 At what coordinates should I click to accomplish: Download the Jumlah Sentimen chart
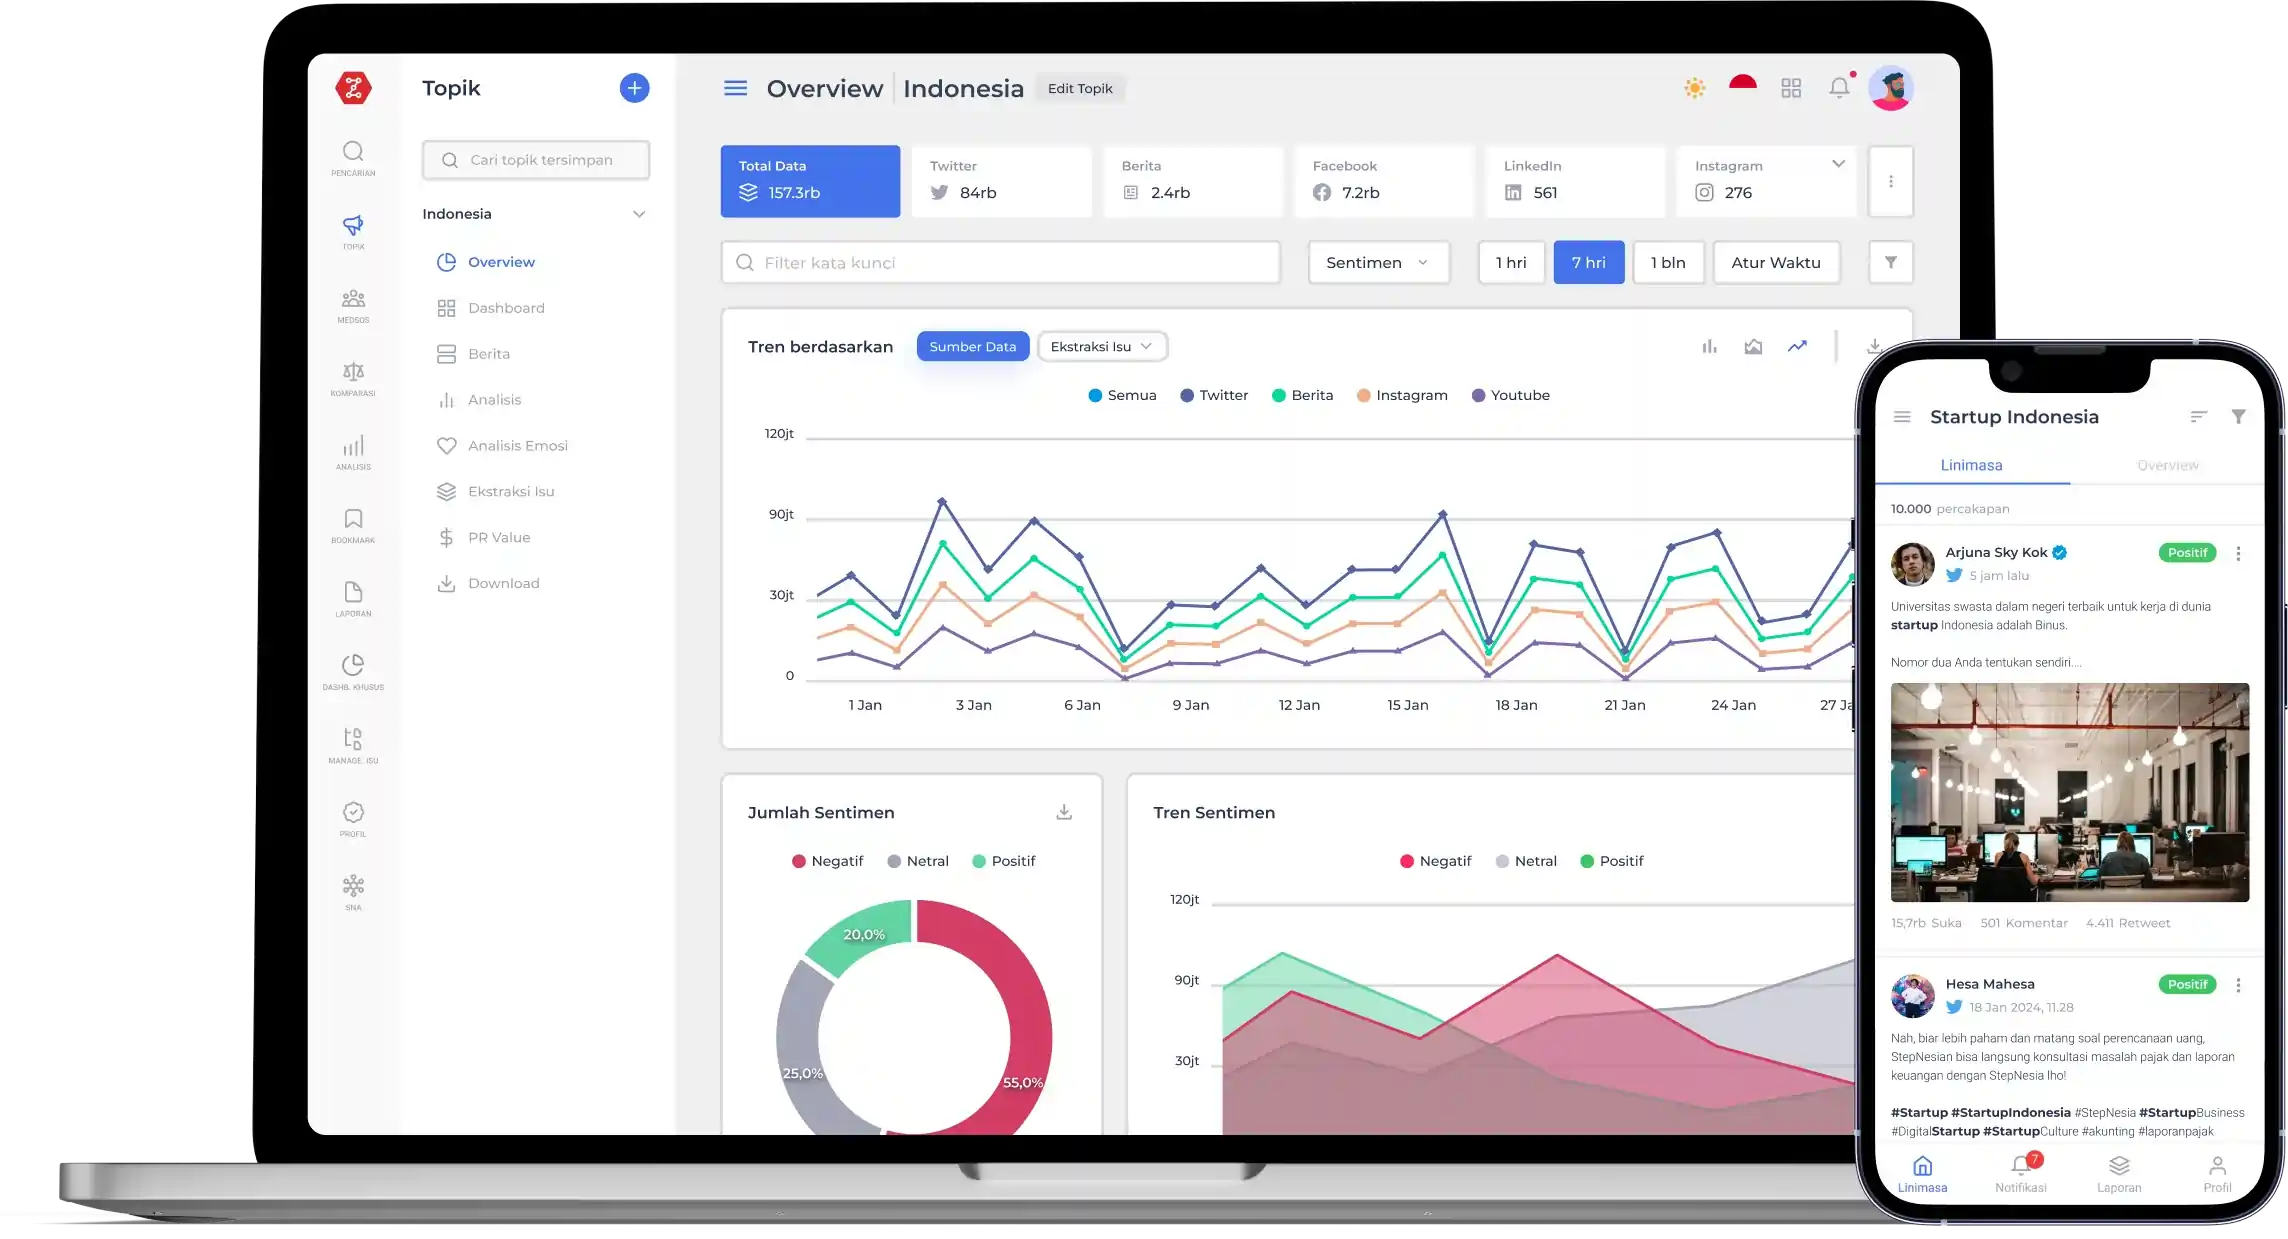[1064, 812]
